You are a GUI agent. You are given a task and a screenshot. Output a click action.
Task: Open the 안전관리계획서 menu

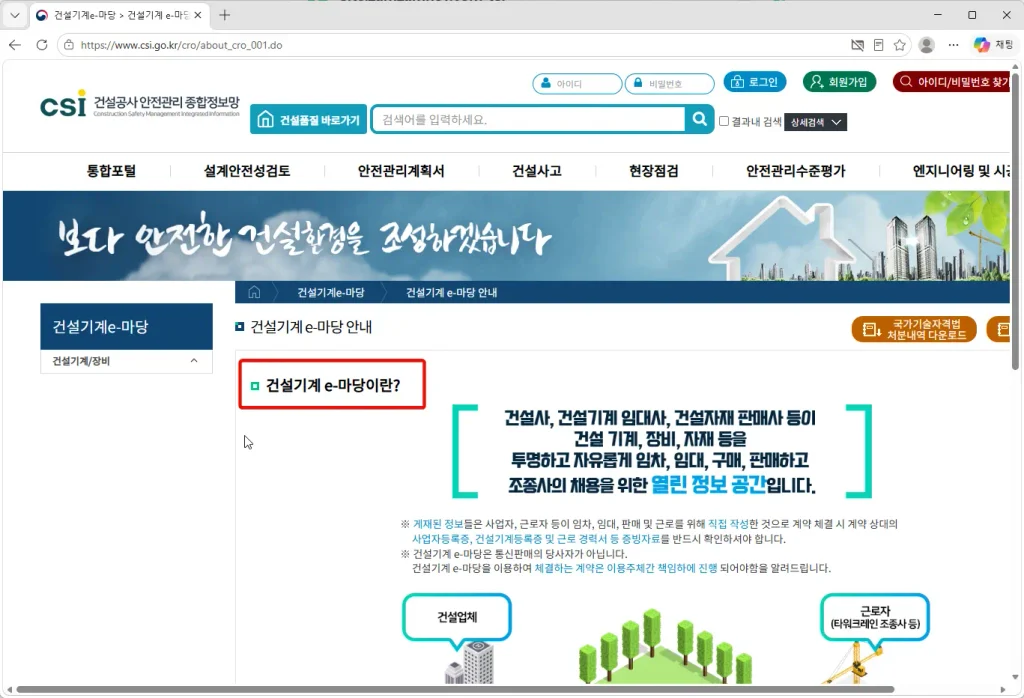[x=401, y=171]
